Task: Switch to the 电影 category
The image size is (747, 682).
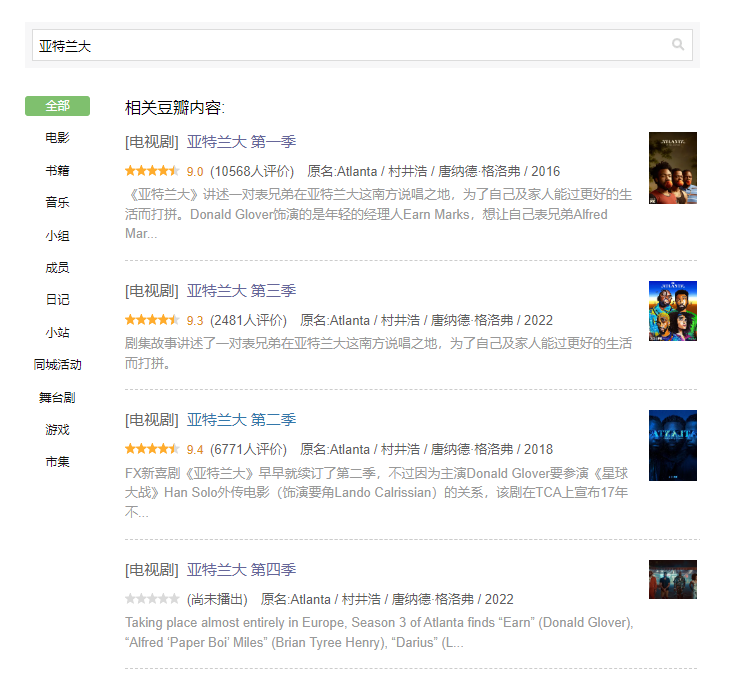Action: (57, 138)
